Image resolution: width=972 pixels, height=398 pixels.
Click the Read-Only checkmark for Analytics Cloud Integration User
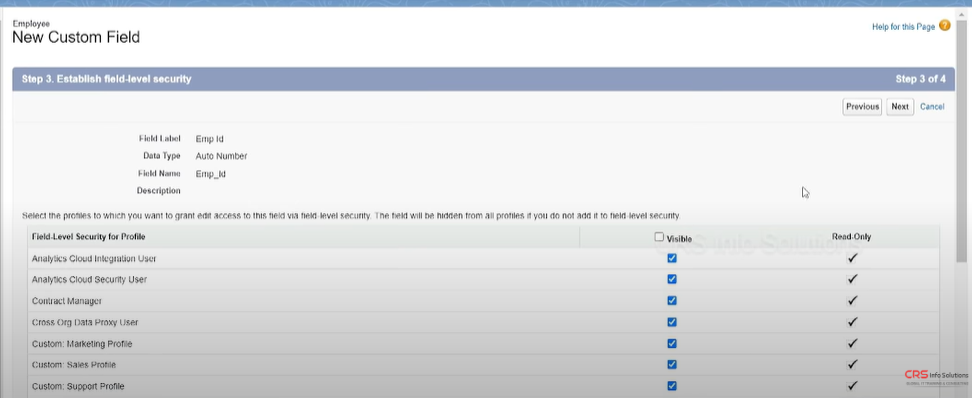pyautogui.click(x=852, y=259)
